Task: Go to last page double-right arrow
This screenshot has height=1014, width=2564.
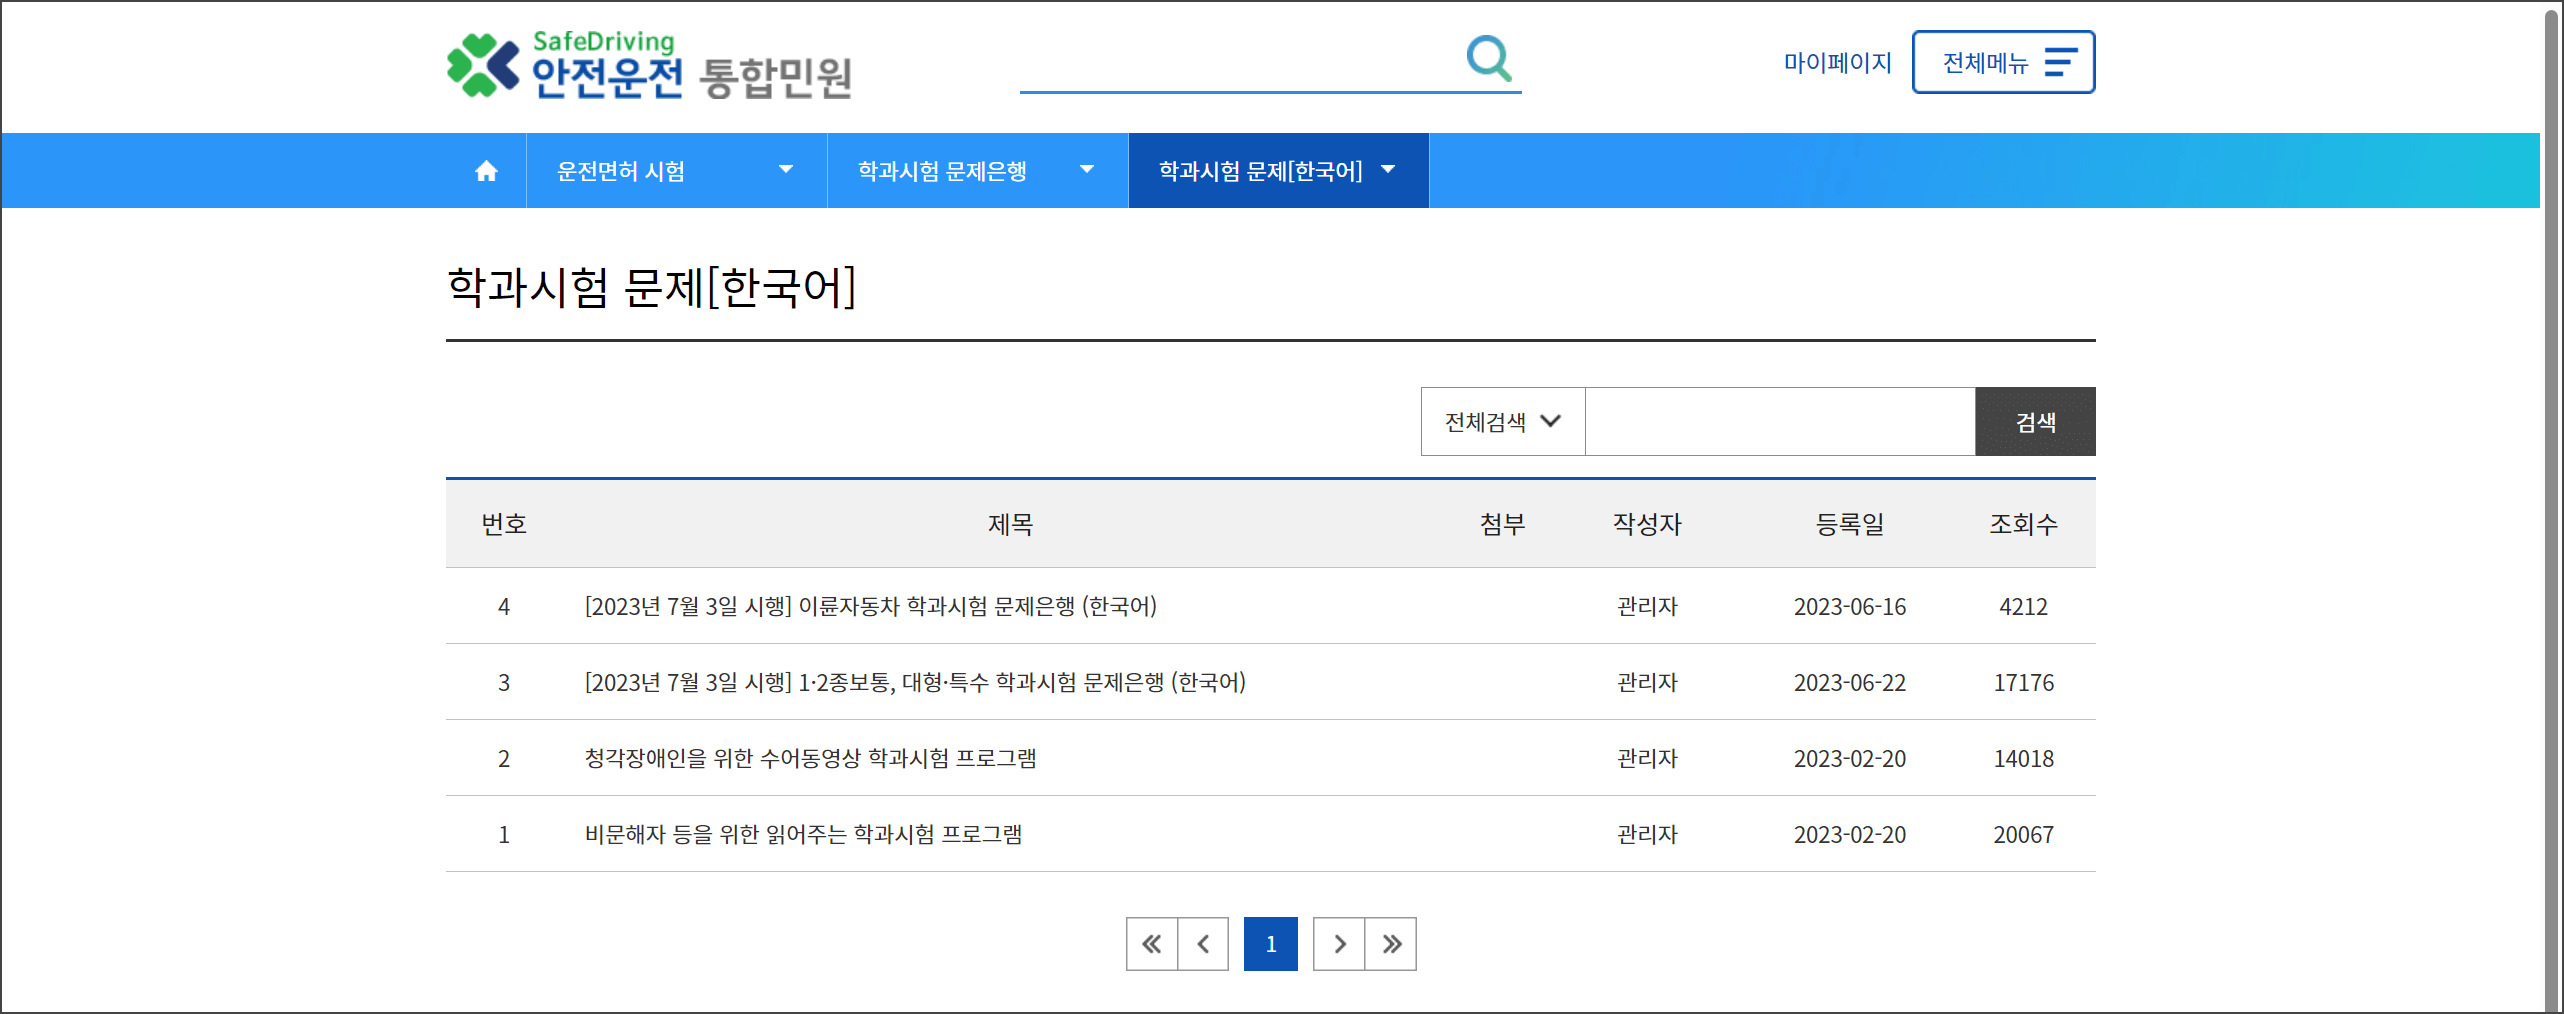Action: pyautogui.click(x=1391, y=944)
